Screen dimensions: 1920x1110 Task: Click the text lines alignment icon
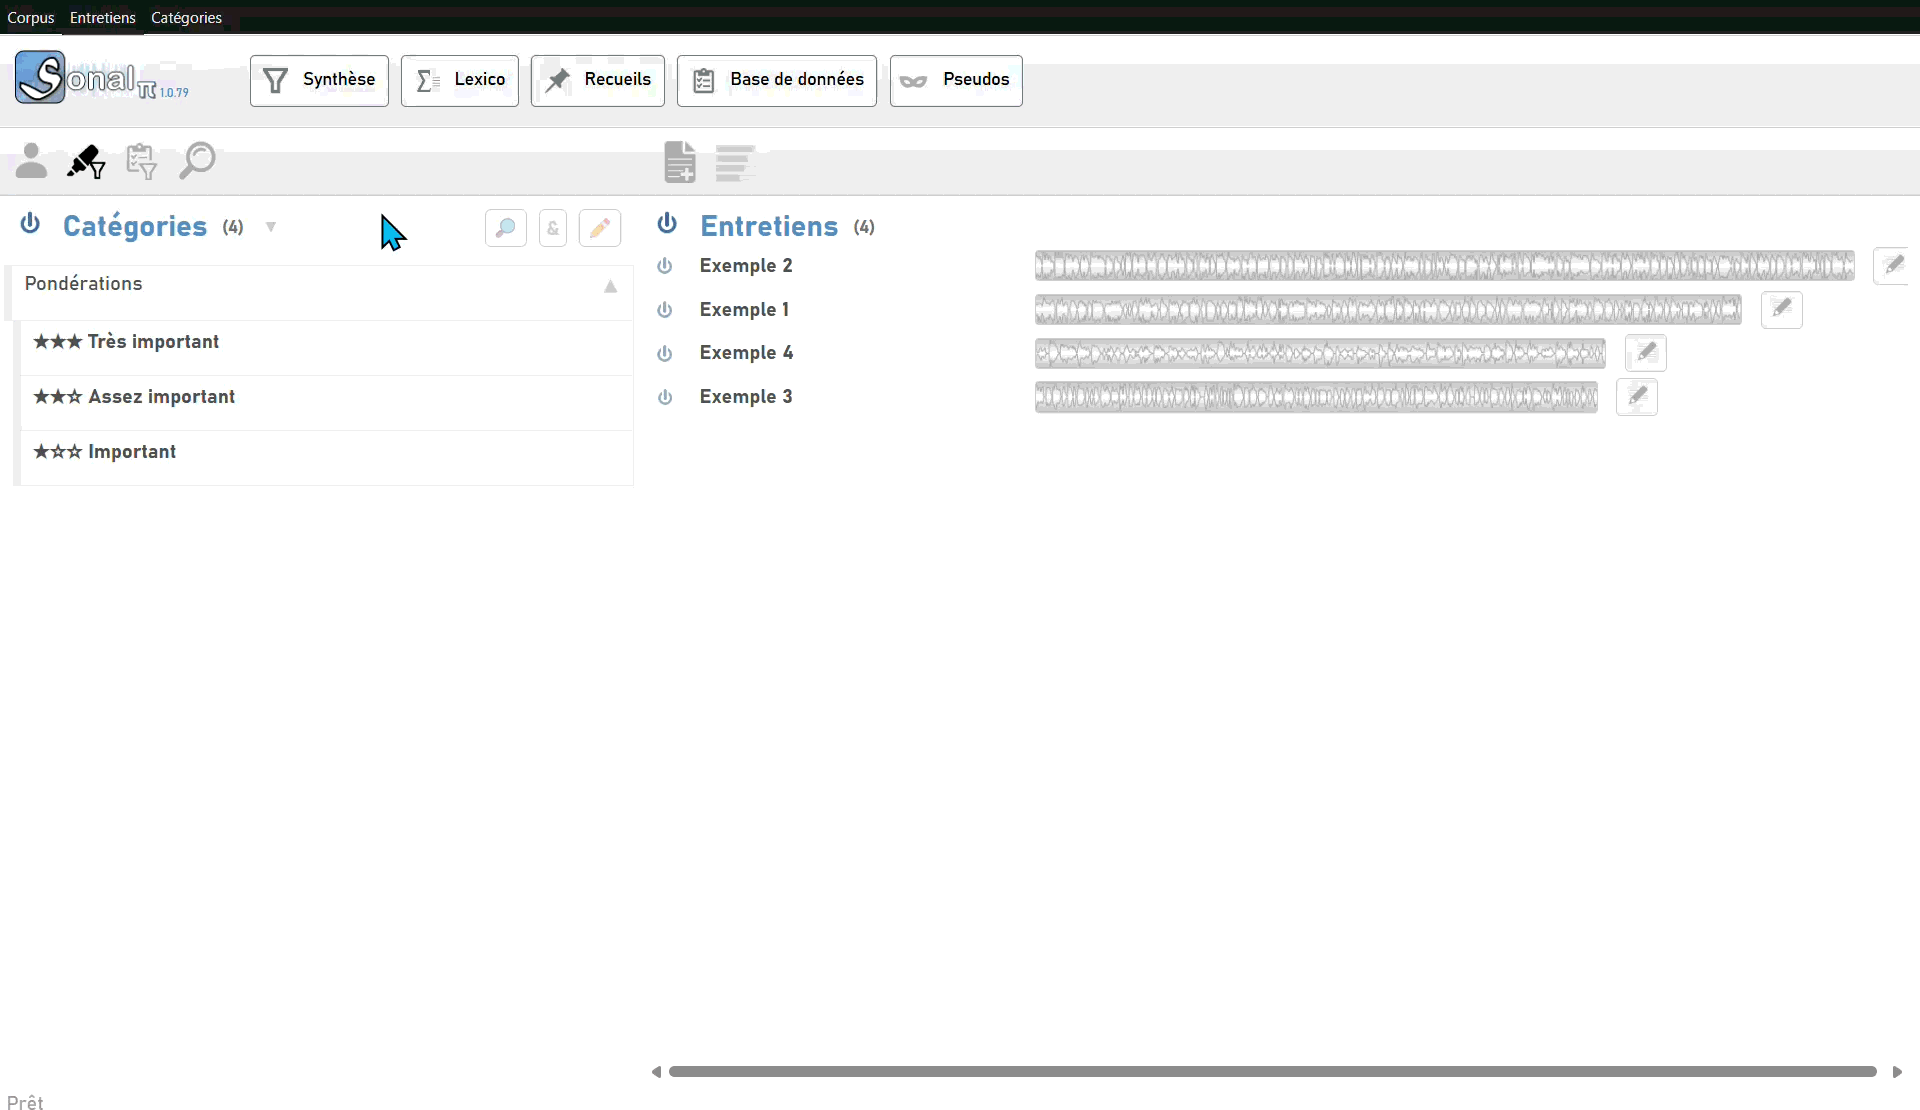pos(735,163)
